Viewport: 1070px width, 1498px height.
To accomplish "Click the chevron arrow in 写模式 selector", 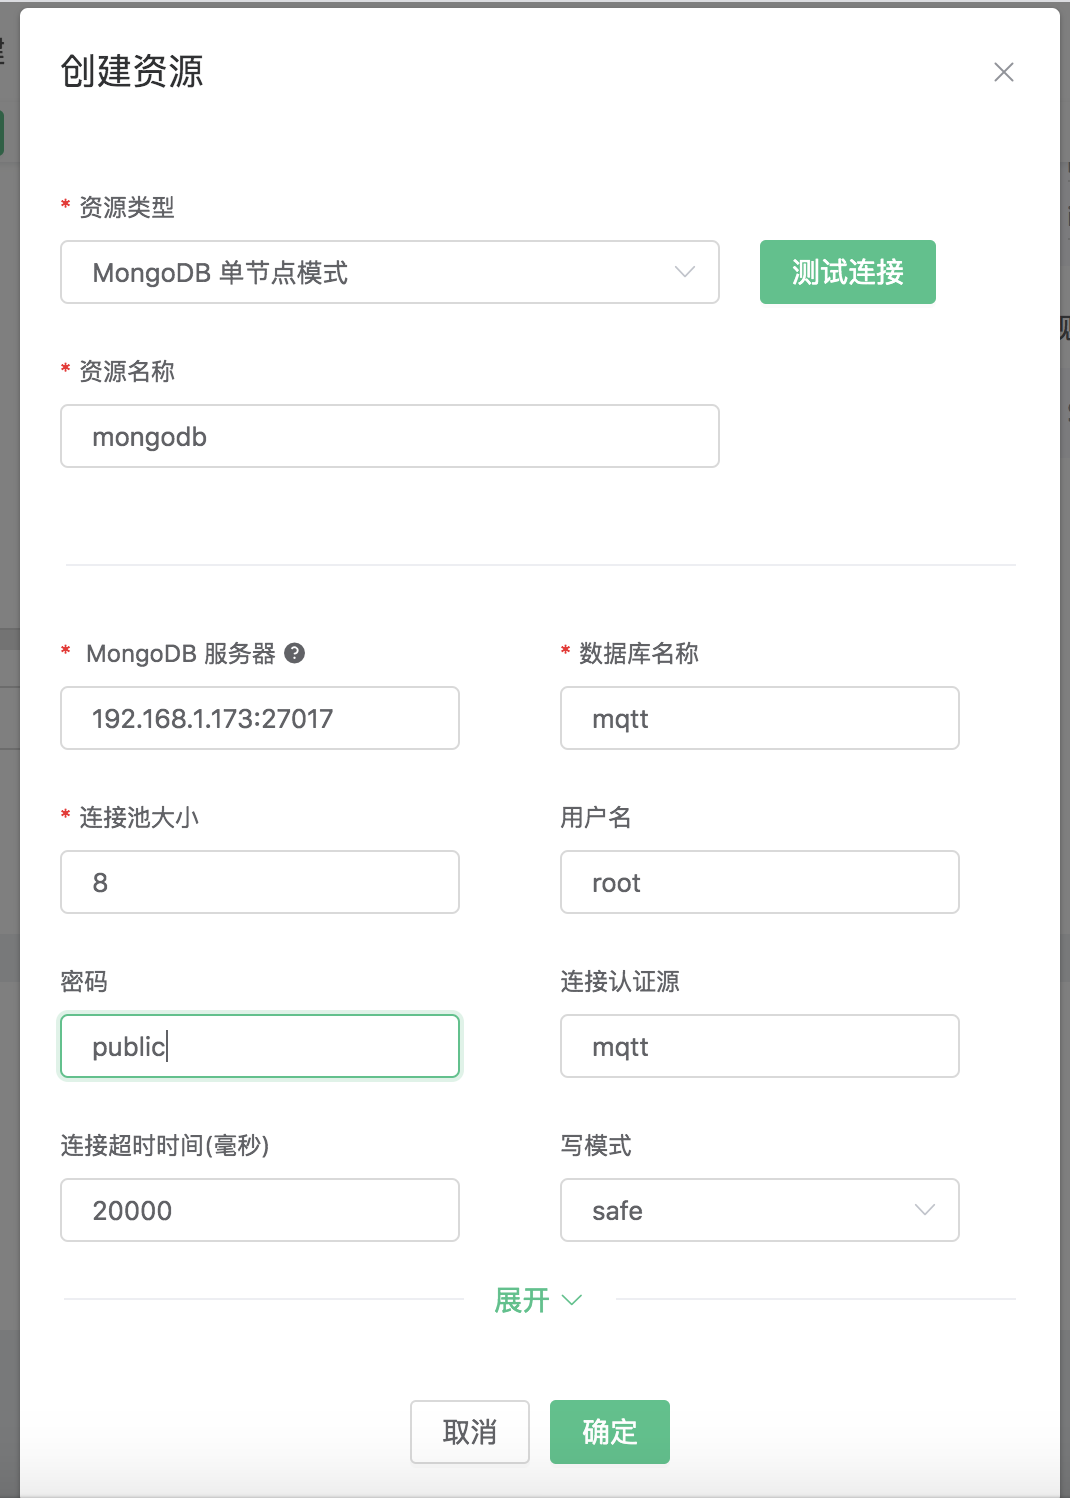I will point(924,1210).
